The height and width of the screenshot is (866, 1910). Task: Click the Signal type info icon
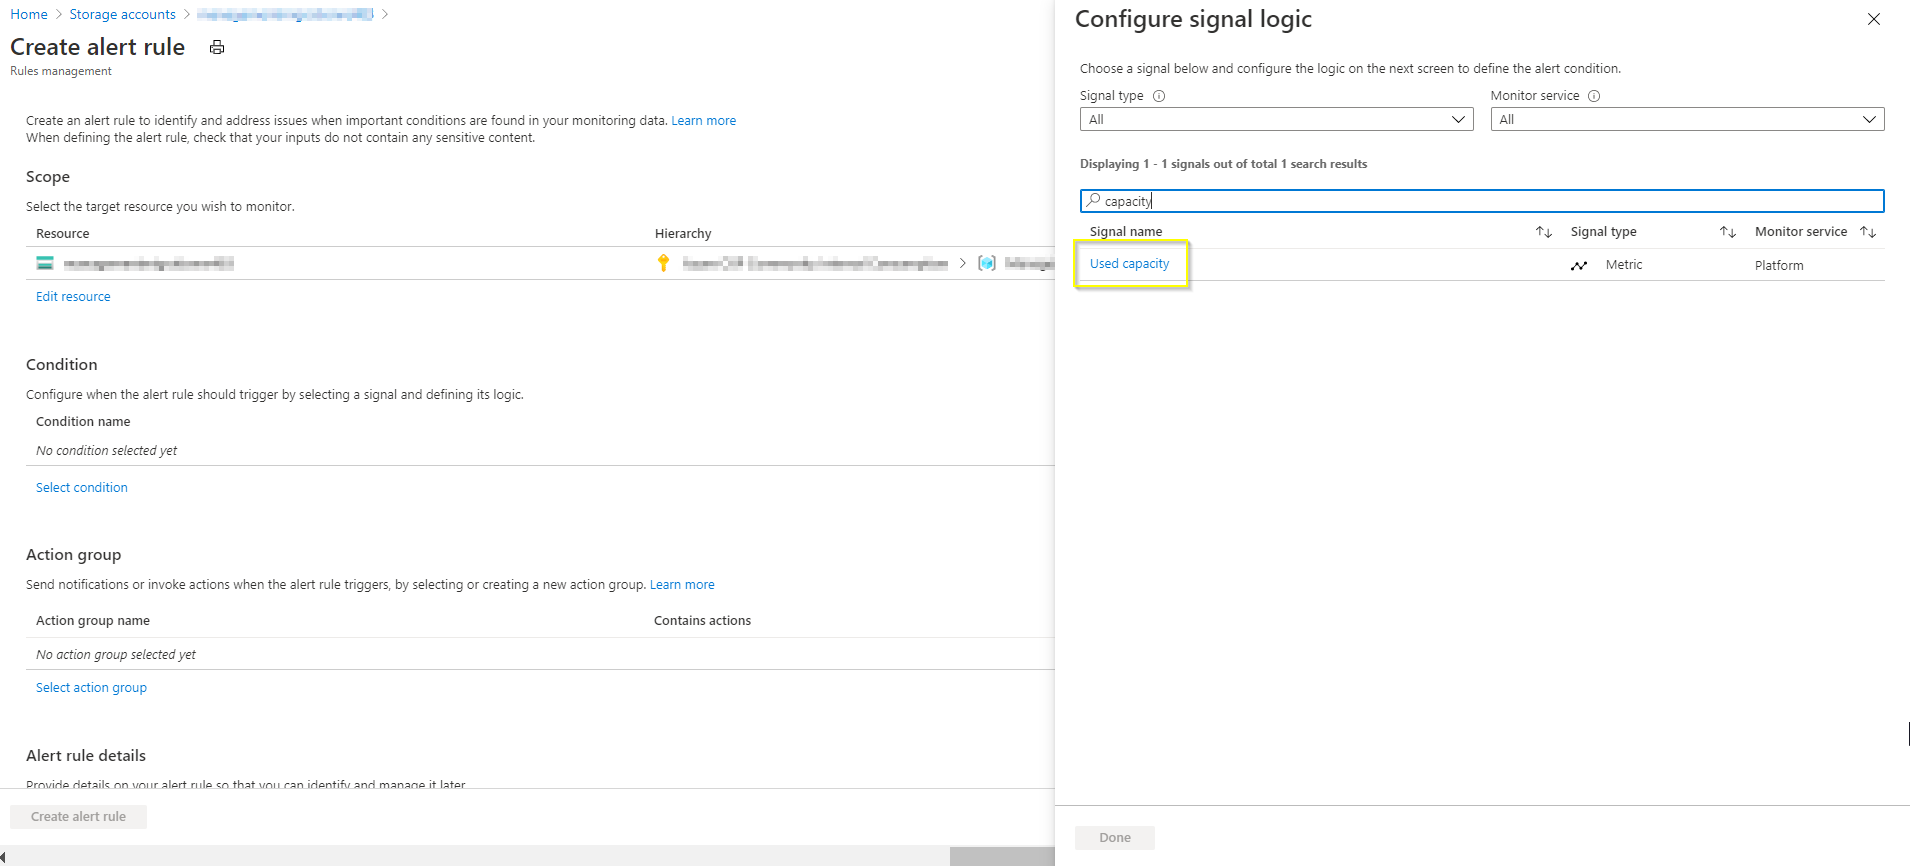(1159, 96)
